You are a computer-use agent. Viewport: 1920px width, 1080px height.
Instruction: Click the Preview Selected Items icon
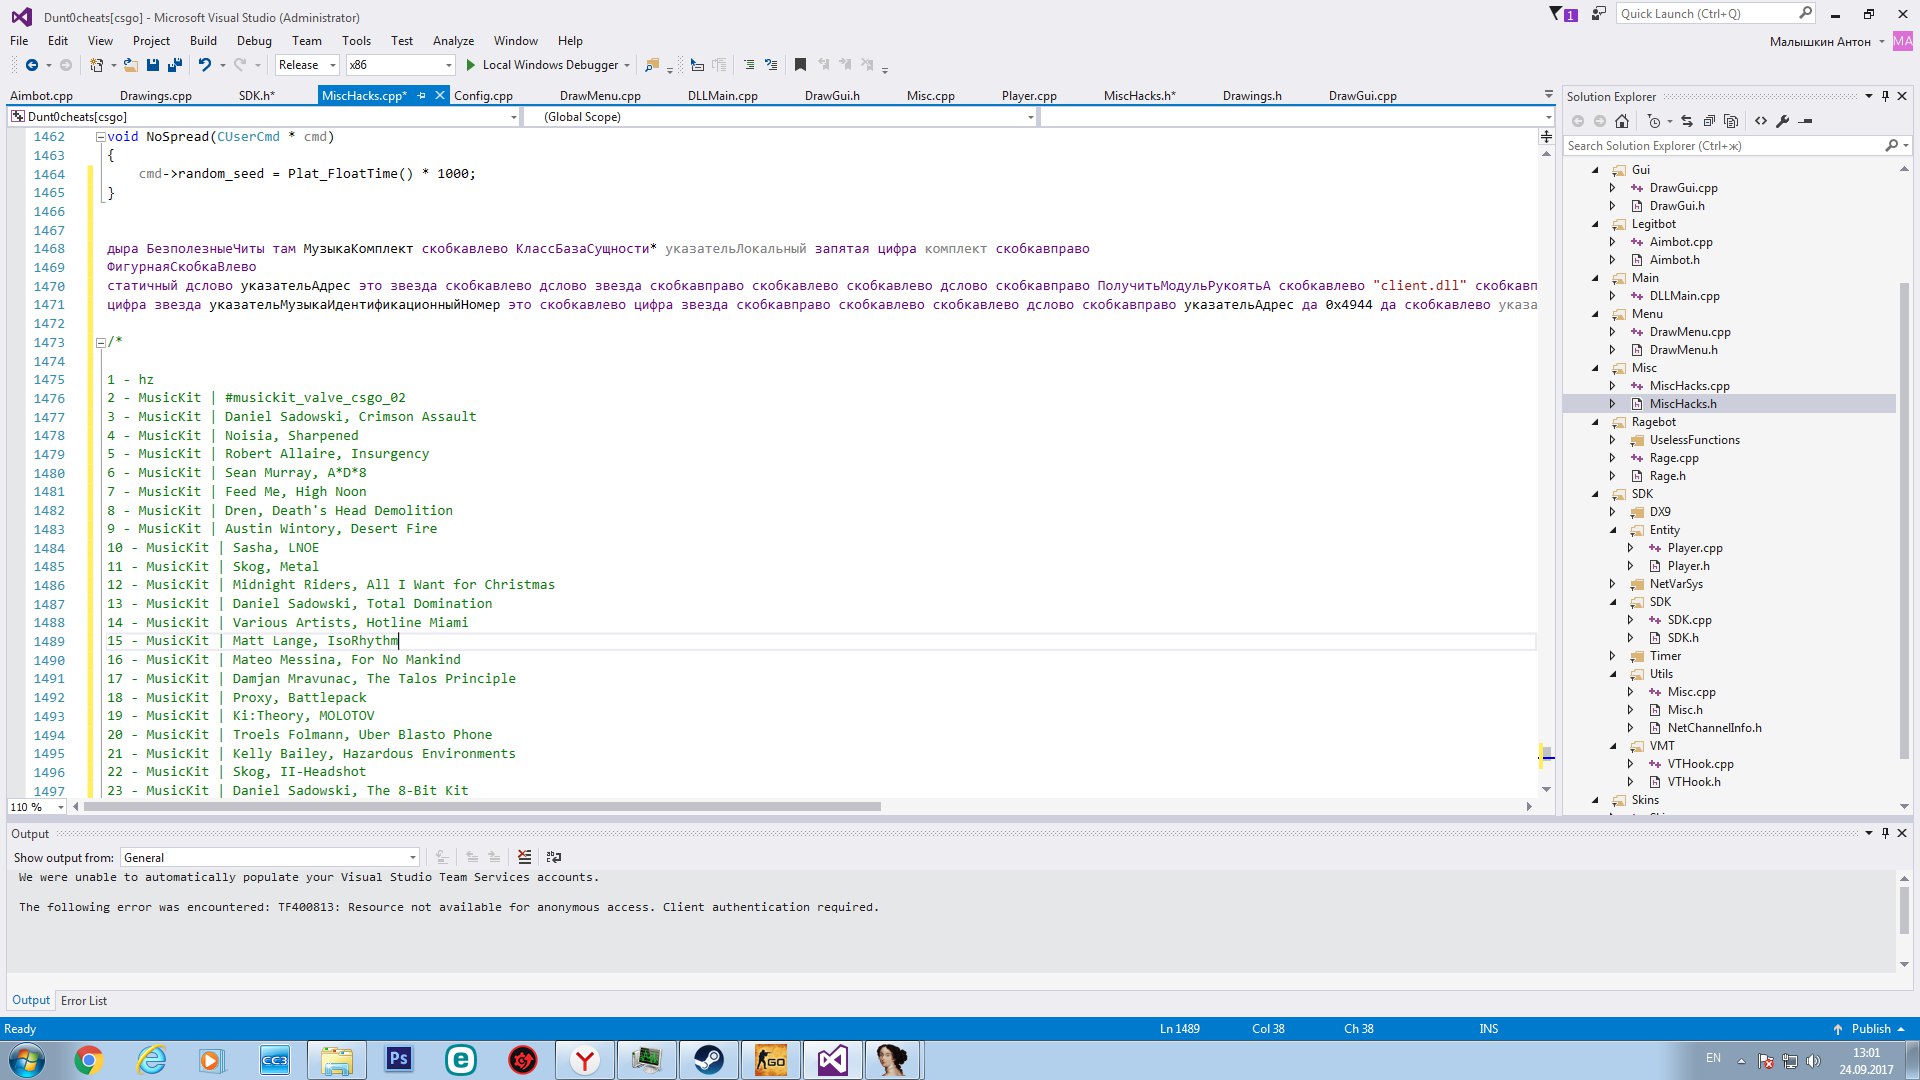(1805, 121)
